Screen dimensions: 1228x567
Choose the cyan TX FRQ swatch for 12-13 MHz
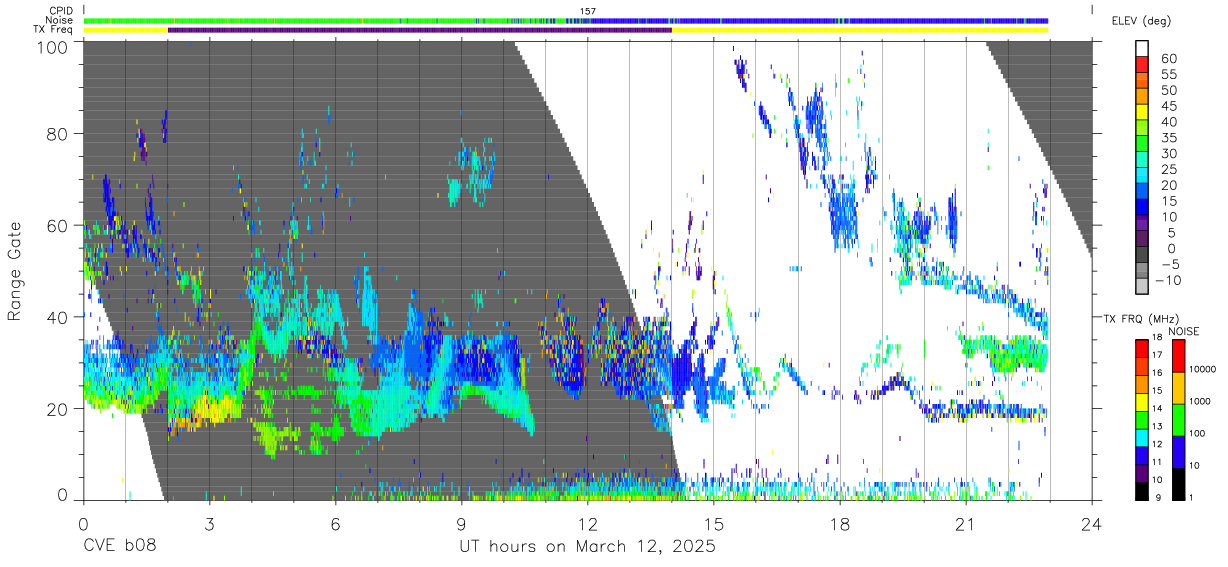tap(1142, 436)
